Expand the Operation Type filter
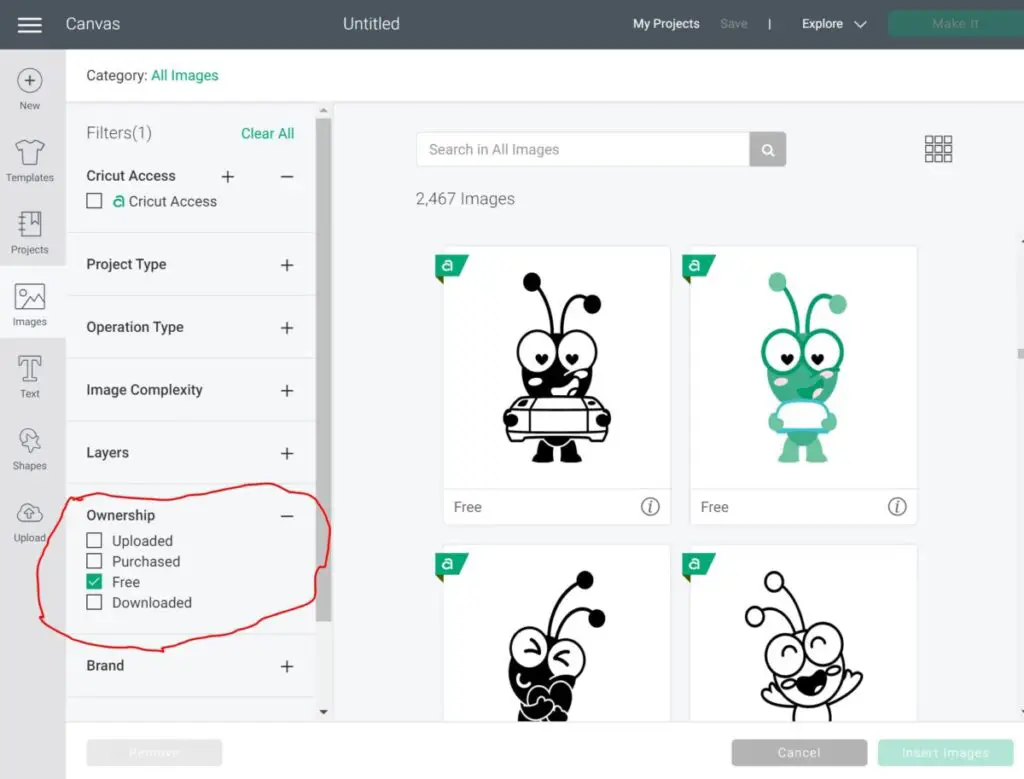Screen dimensions: 1024x779 (287, 328)
